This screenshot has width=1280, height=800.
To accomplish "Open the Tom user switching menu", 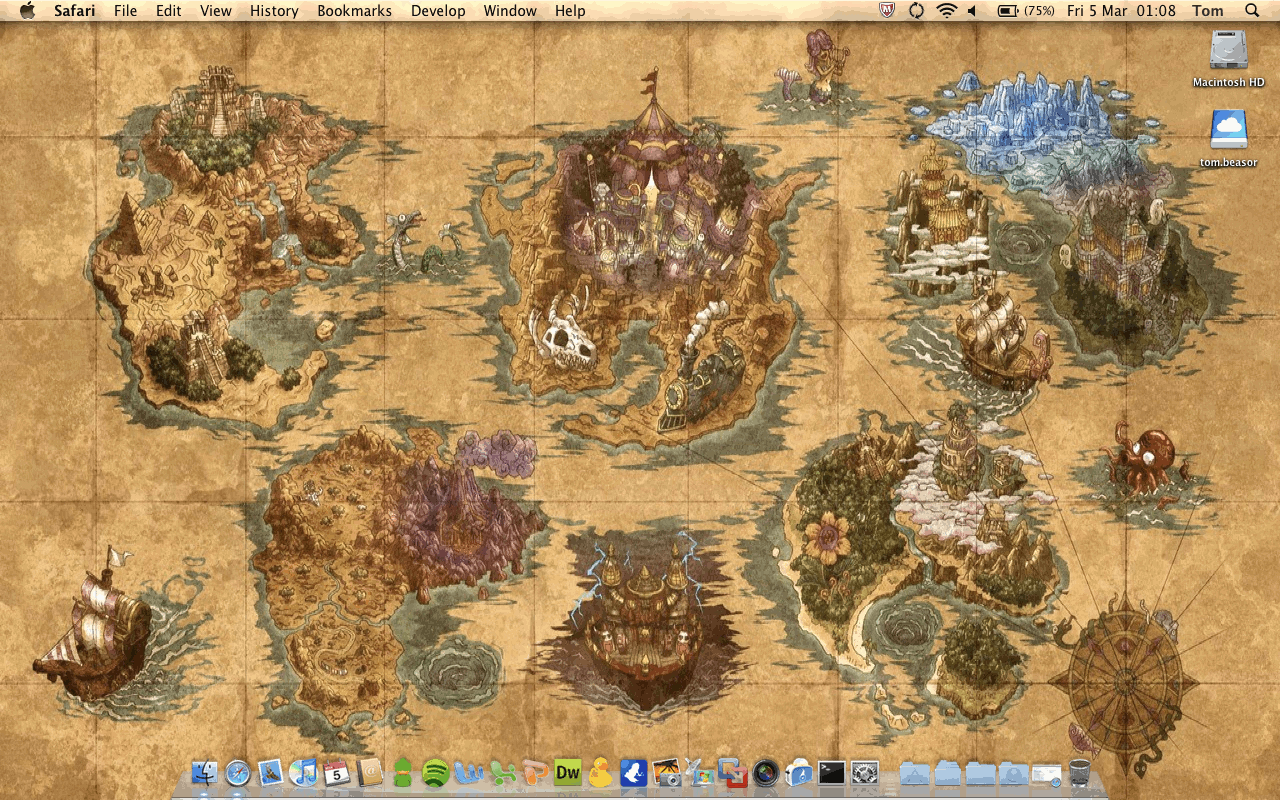I will coord(1208,11).
